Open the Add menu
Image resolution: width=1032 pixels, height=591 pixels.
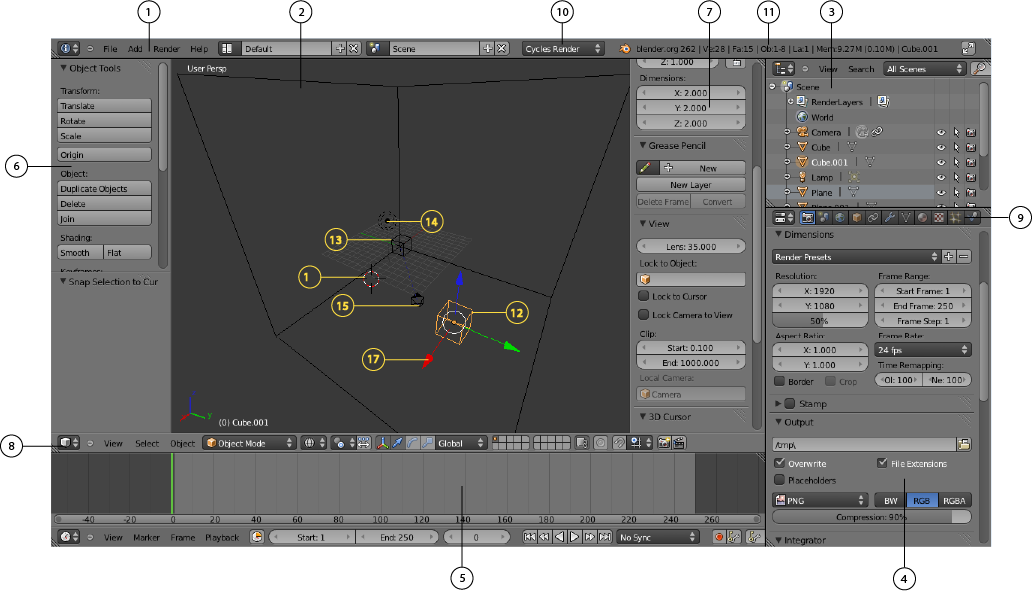pos(135,49)
